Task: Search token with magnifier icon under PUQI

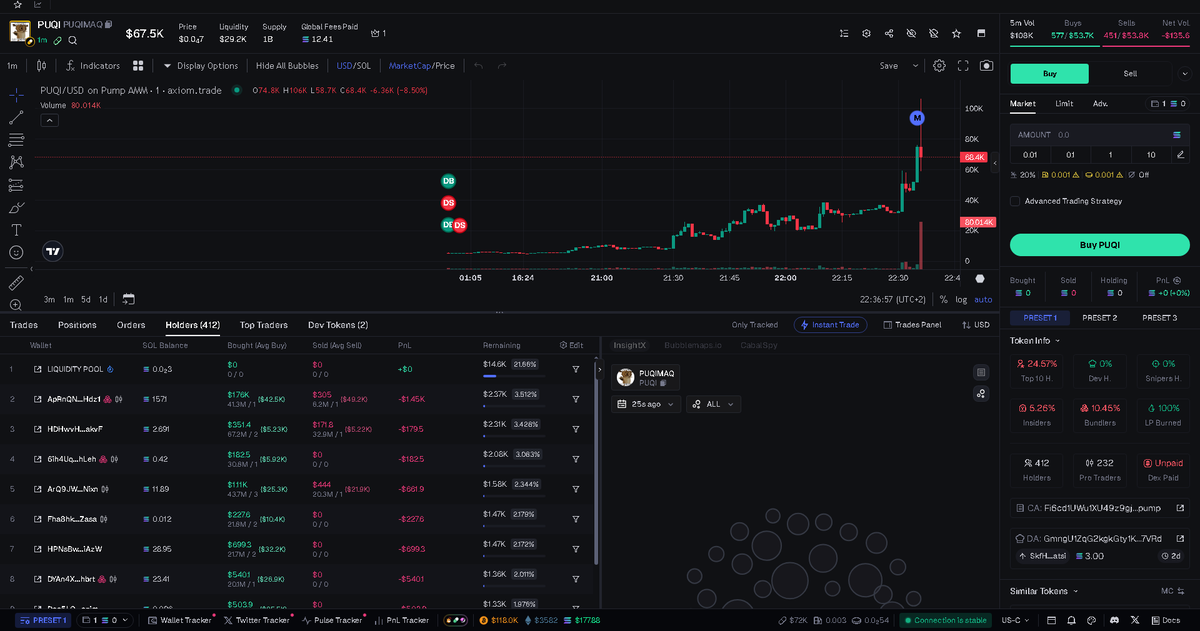Action: pyautogui.click(x=71, y=40)
